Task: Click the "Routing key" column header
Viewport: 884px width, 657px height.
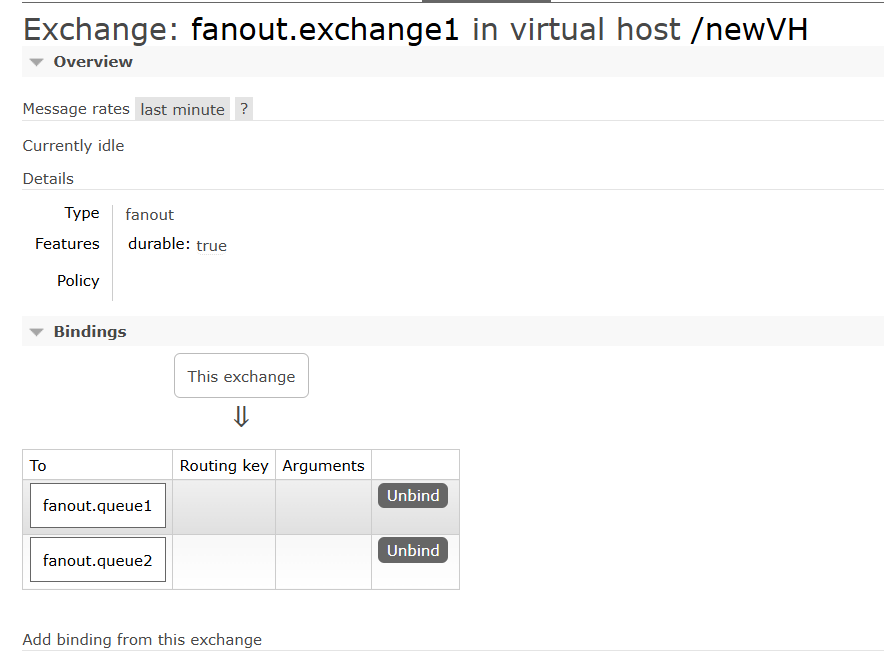Action: point(224,465)
